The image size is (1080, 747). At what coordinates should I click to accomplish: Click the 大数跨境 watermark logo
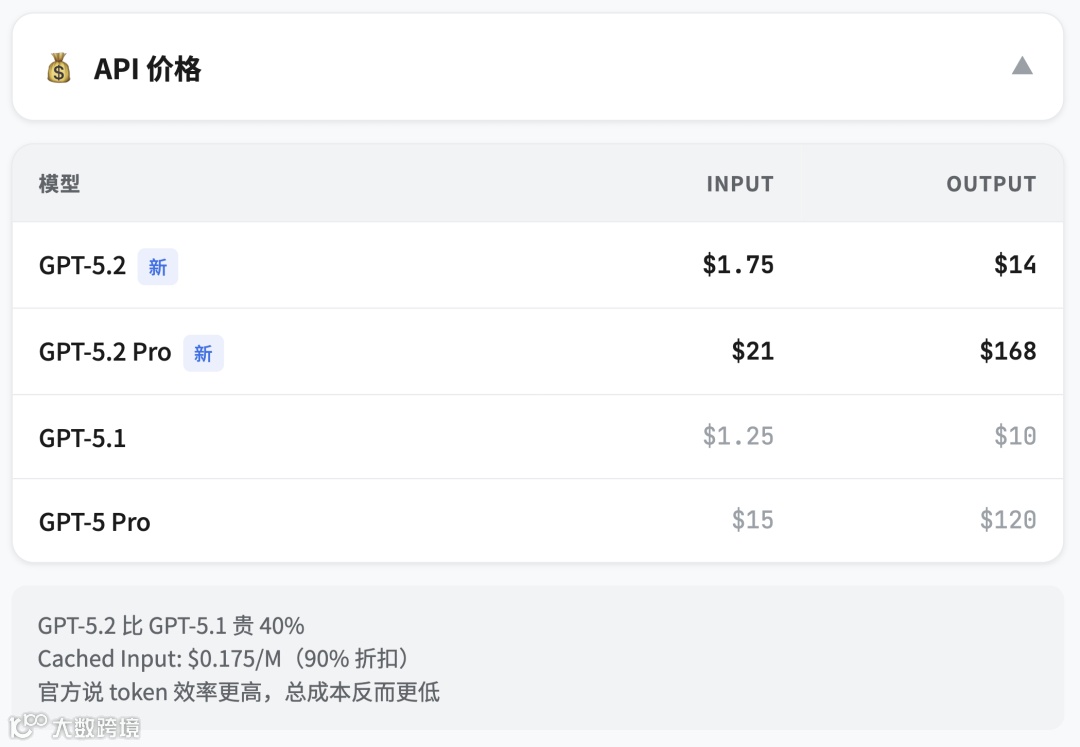pyautogui.click(x=75, y=726)
